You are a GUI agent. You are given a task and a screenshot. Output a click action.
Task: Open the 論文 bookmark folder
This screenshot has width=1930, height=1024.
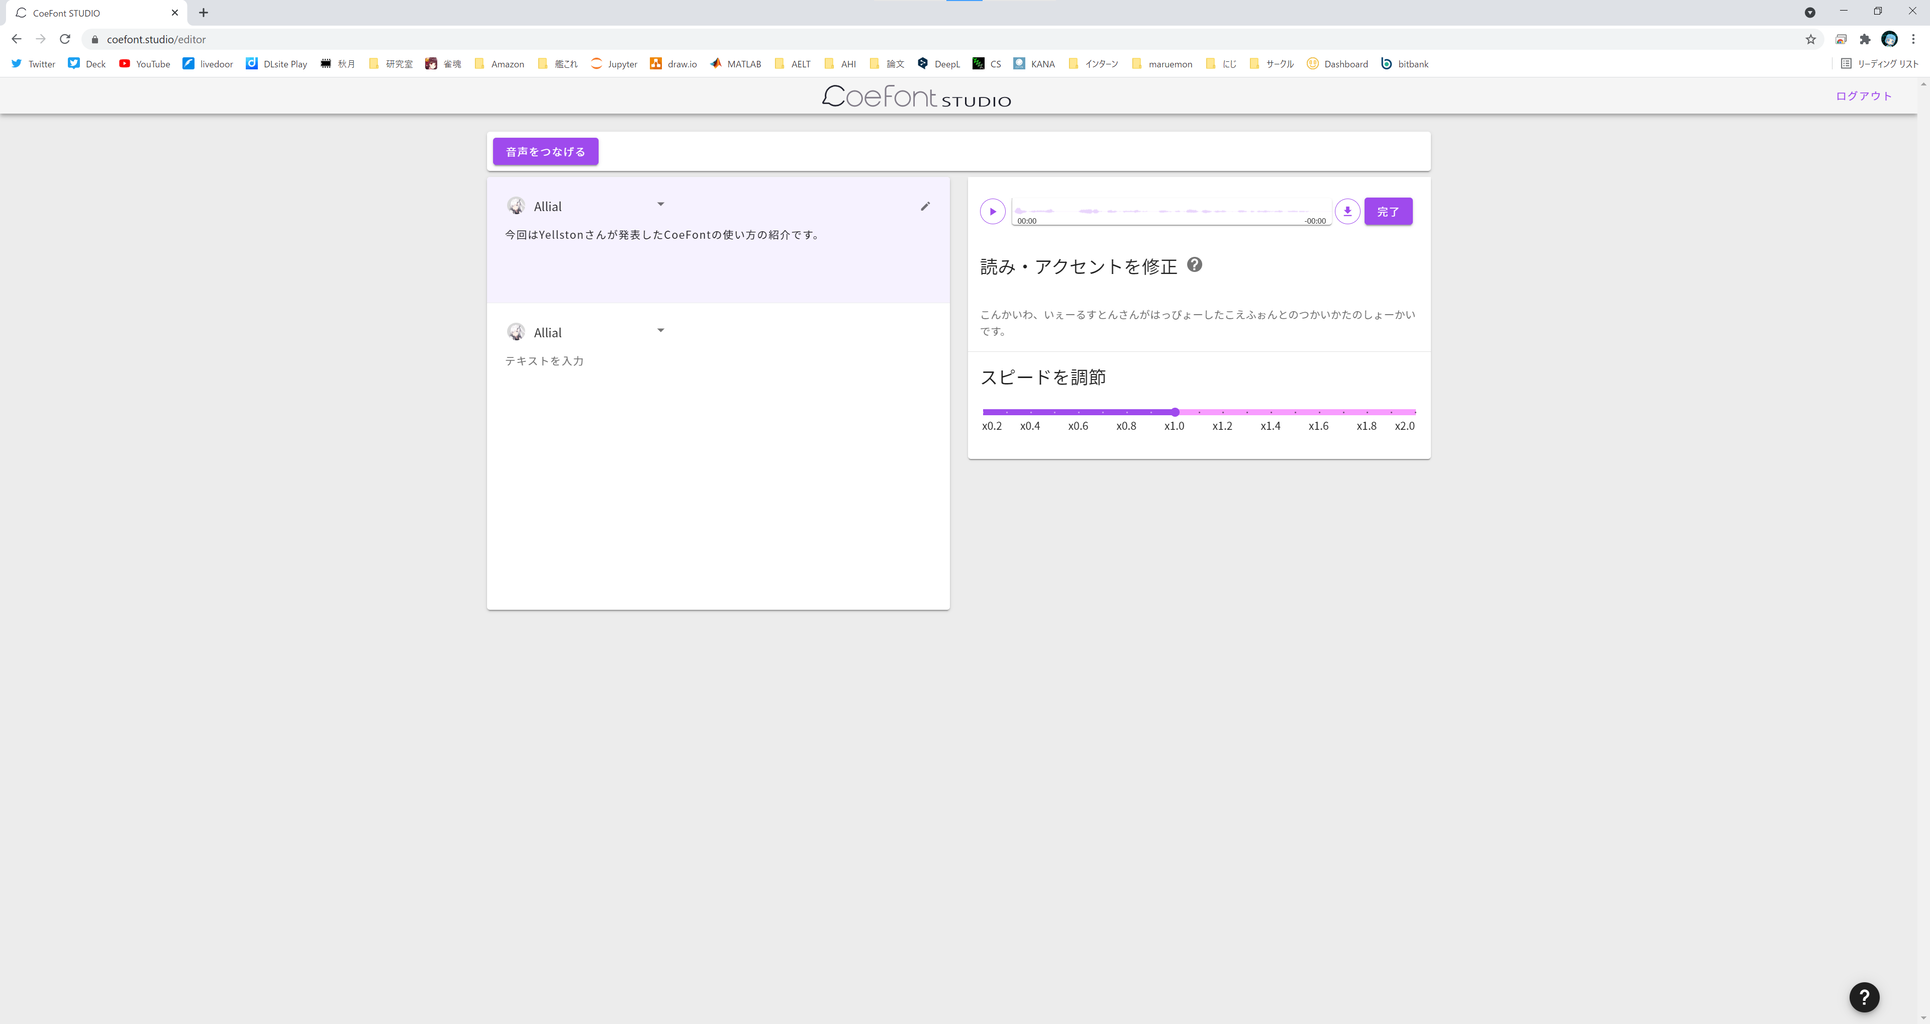coord(886,64)
